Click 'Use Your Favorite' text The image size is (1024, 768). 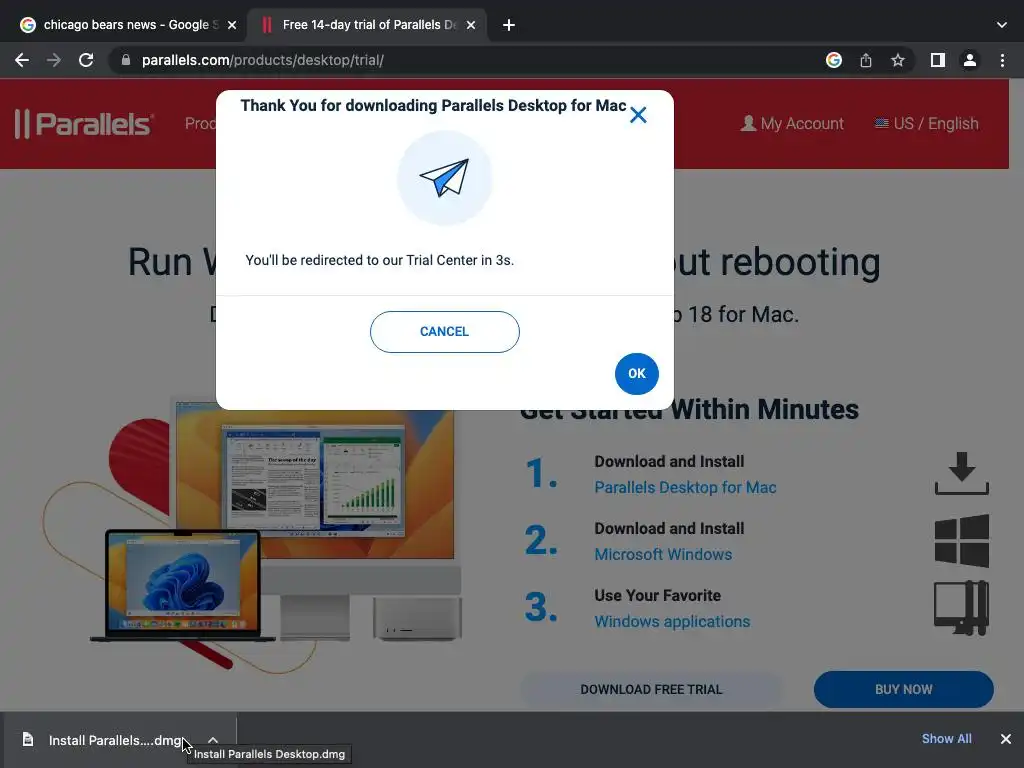[657, 596]
